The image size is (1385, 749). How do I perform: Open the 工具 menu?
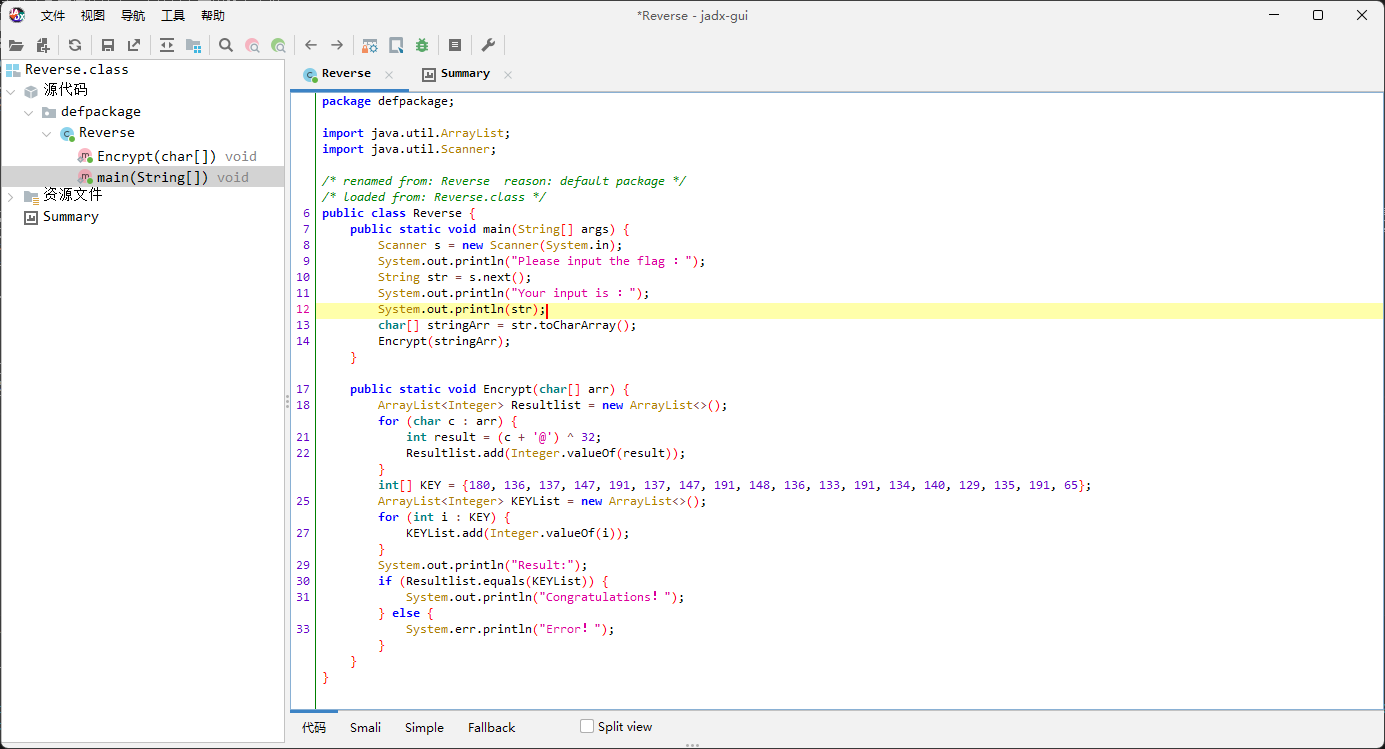[173, 16]
